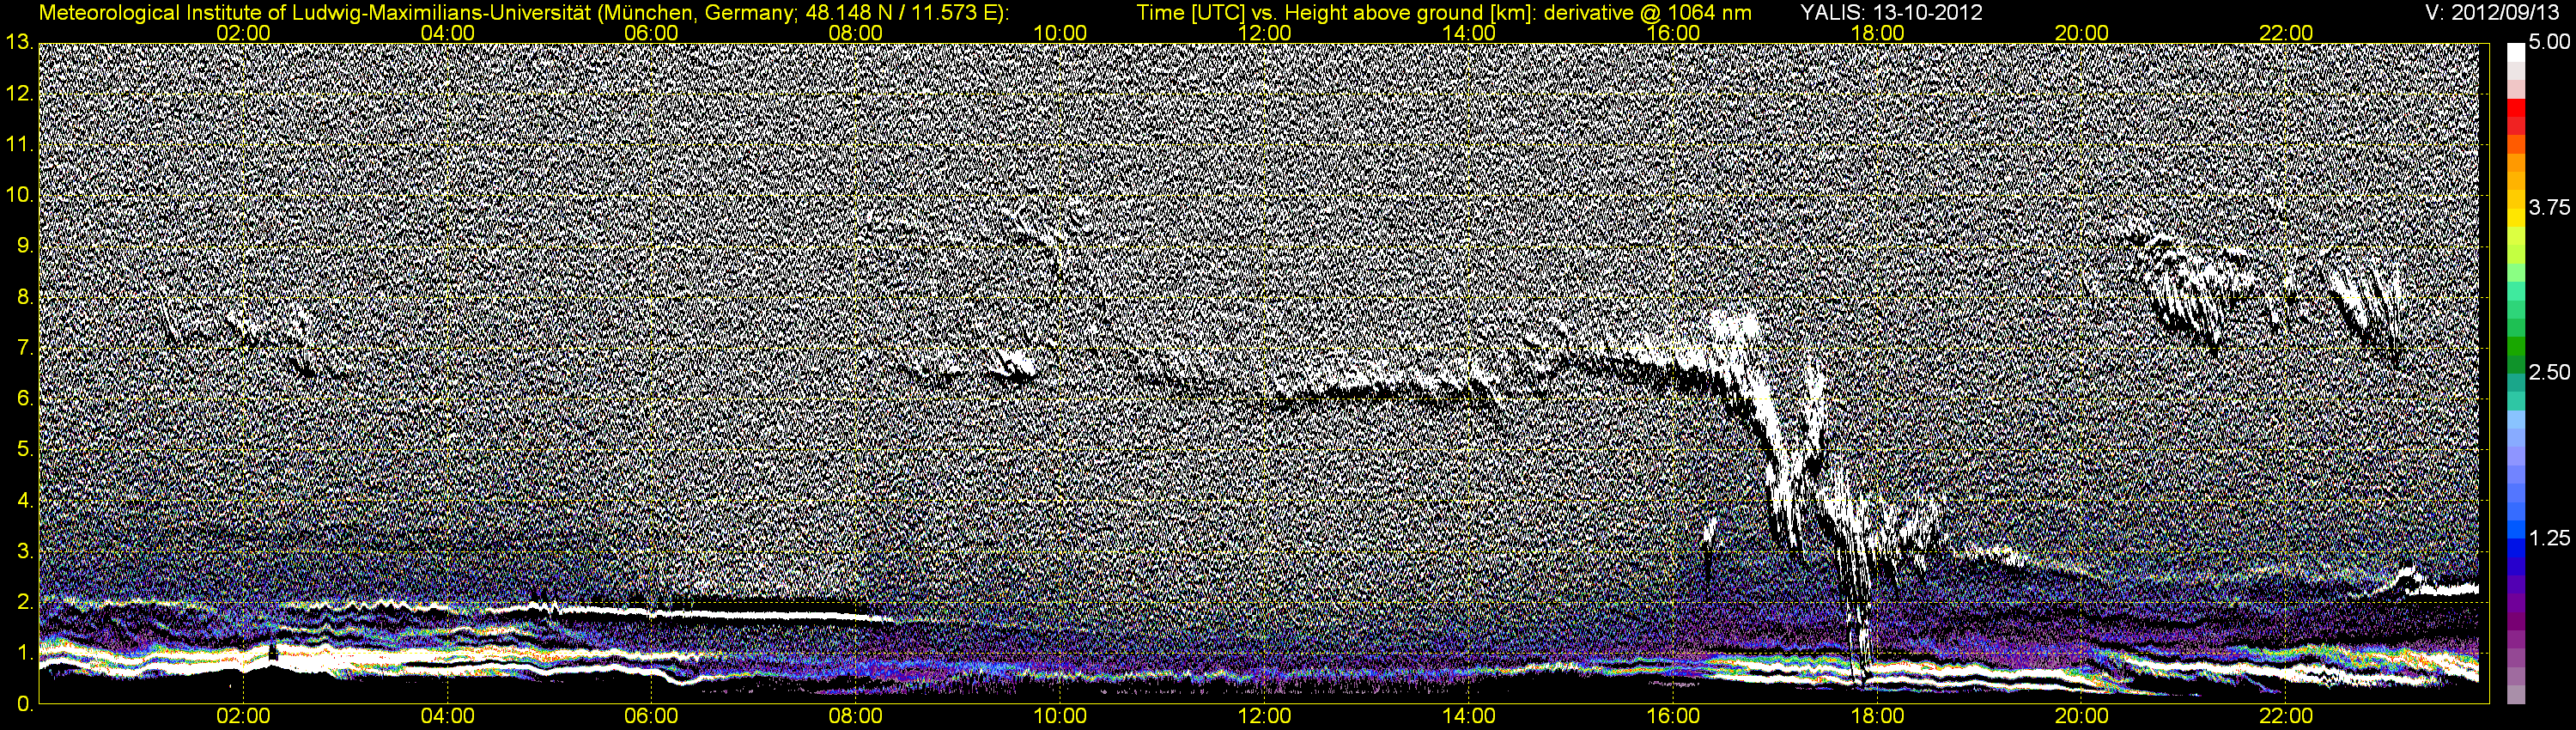Click the colorbar value 5.00
Image resolution: width=2576 pixels, height=730 pixels.
2549,43
